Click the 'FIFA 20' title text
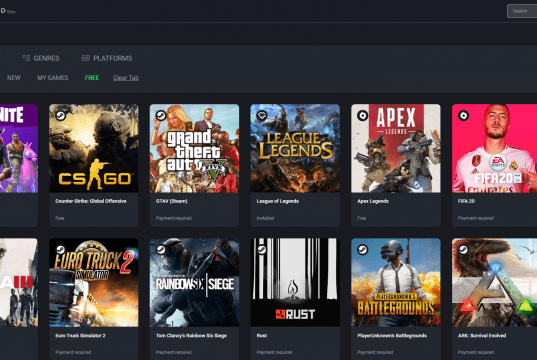The height and width of the screenshot is (360, 537). (466, 201)
